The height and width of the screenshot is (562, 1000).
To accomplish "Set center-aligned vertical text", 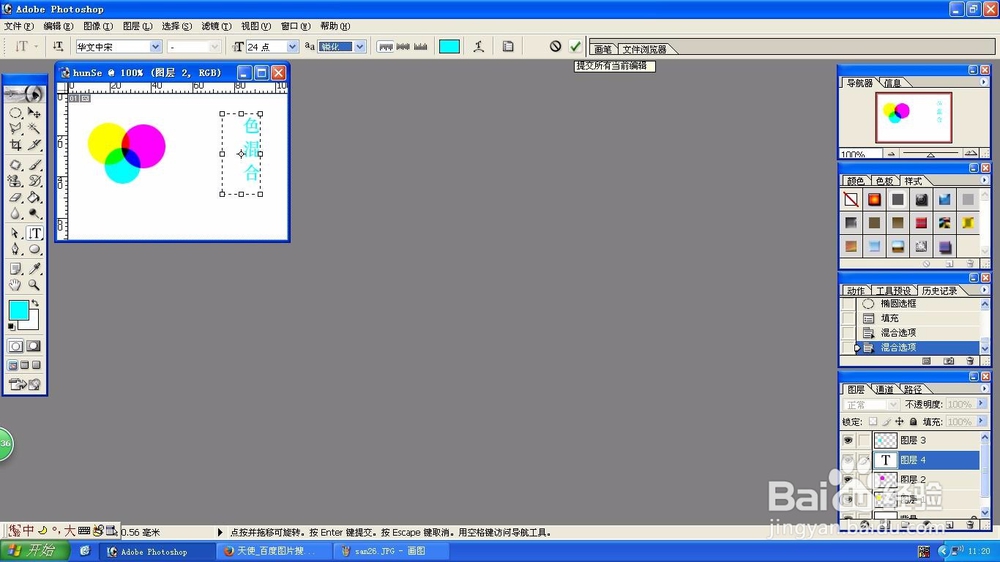I will pos(403,46).
